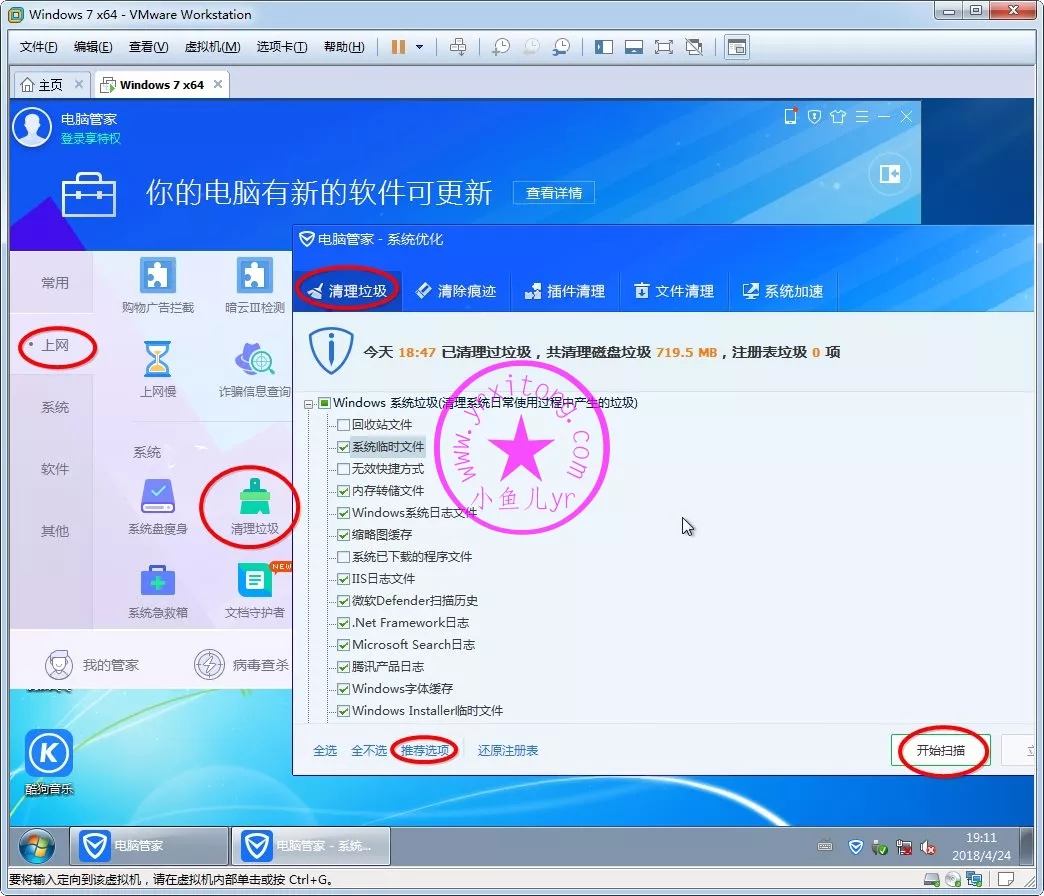Collapse the Windows 系统垃圾 tree node

tap(308, 403)
